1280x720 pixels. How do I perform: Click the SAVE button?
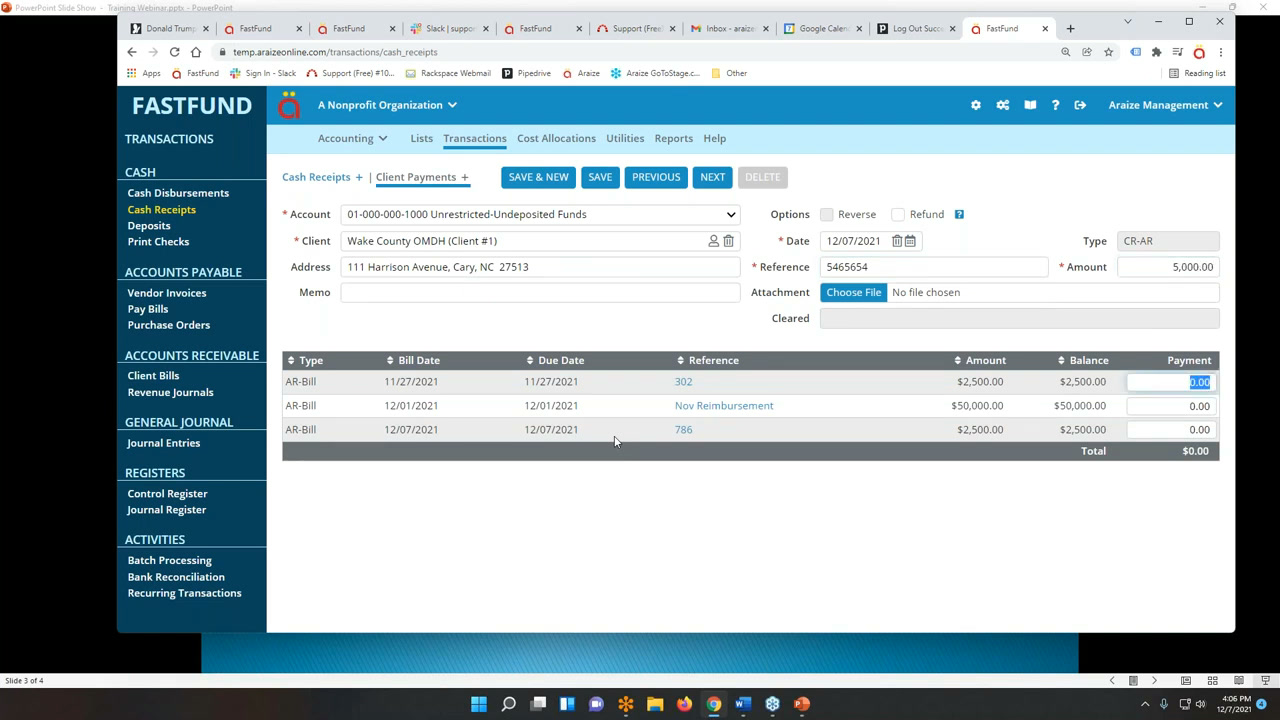[600, 177]
